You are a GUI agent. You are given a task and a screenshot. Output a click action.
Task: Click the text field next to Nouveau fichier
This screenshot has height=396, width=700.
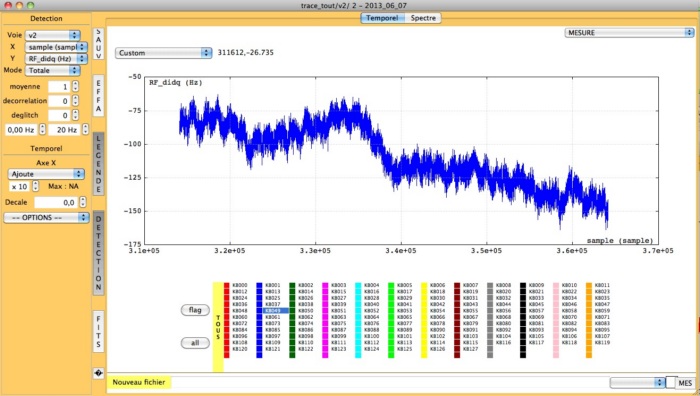pos(389,383)
